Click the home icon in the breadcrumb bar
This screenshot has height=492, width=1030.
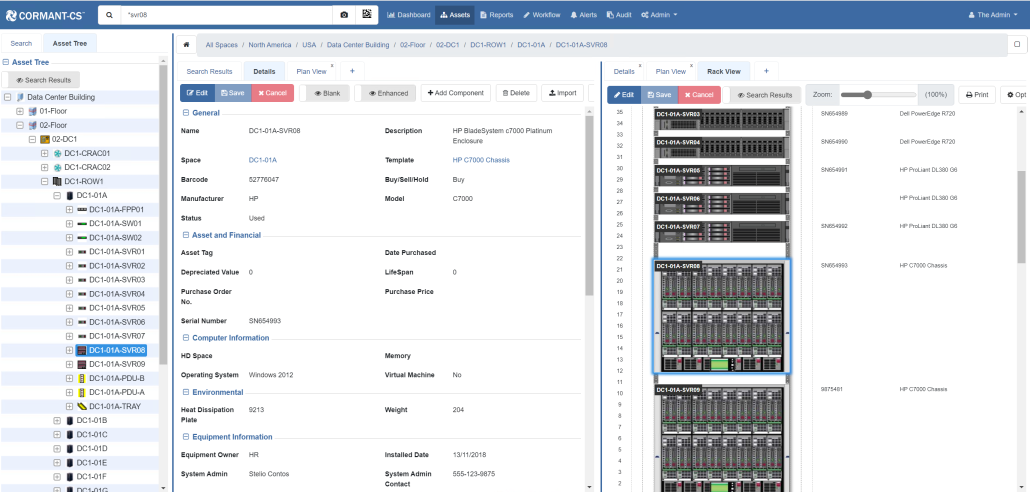pyautogui.click(x=187, y=45)
